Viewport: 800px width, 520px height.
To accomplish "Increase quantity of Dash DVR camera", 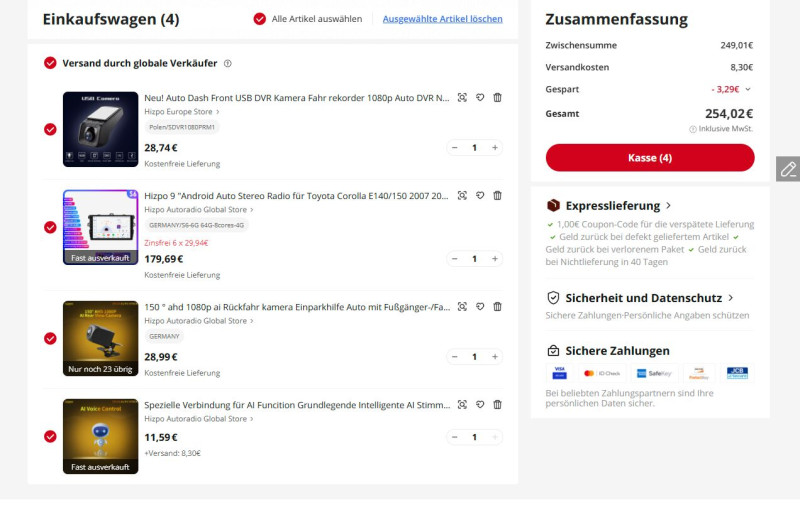I will tap(494, 148).
